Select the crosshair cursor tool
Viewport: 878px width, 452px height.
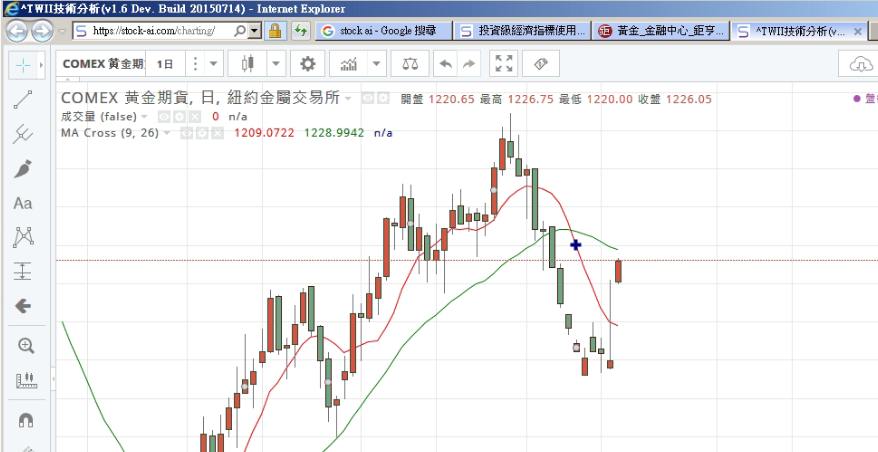click(x=22, y=66)
